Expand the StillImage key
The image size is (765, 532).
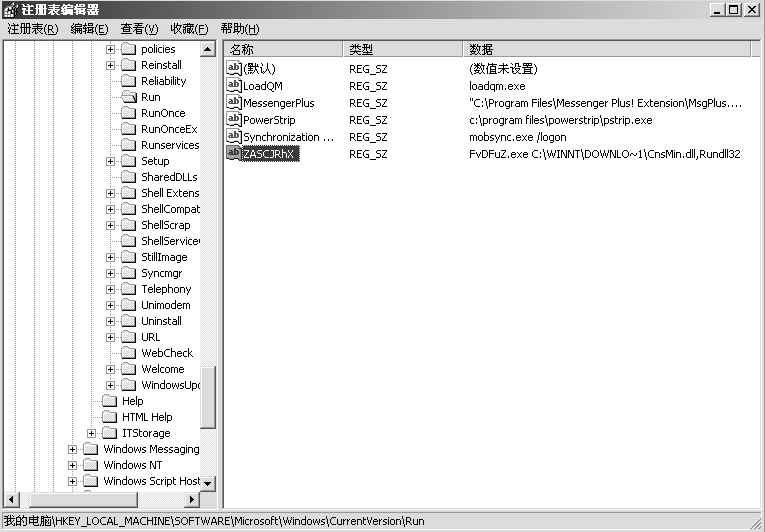[110, 258]
